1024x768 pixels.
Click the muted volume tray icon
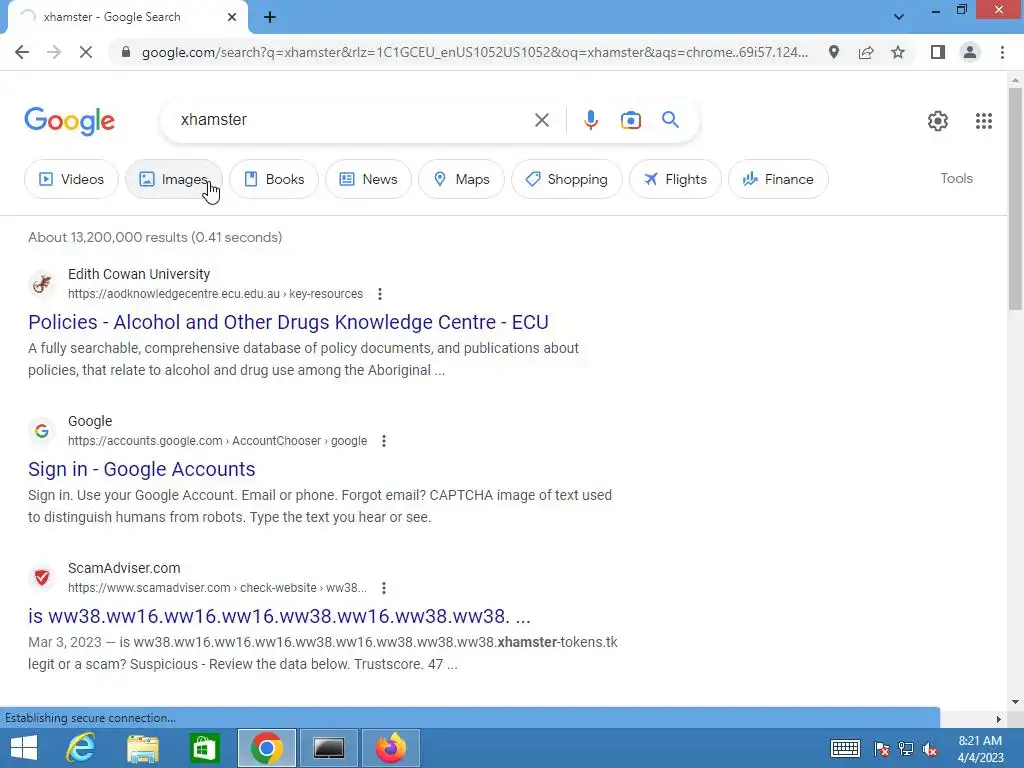click(x=930, y=749)
